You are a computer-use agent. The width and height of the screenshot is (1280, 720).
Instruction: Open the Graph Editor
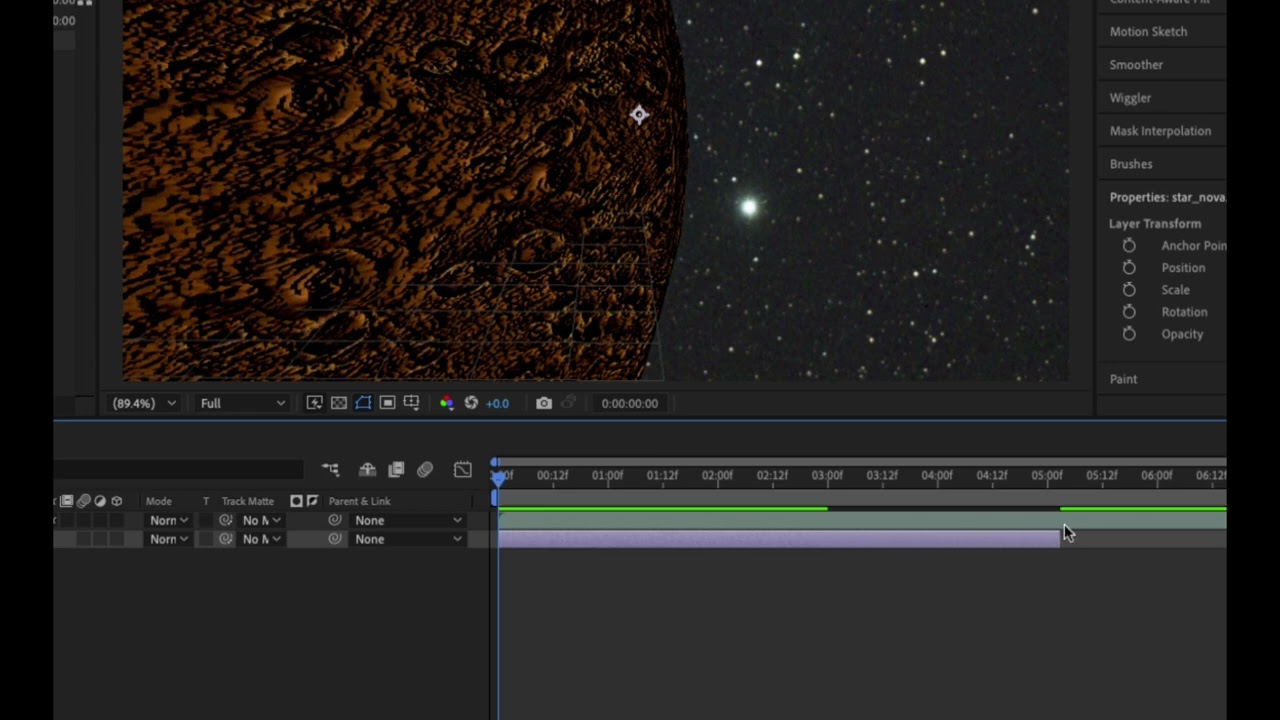[462, 469]
